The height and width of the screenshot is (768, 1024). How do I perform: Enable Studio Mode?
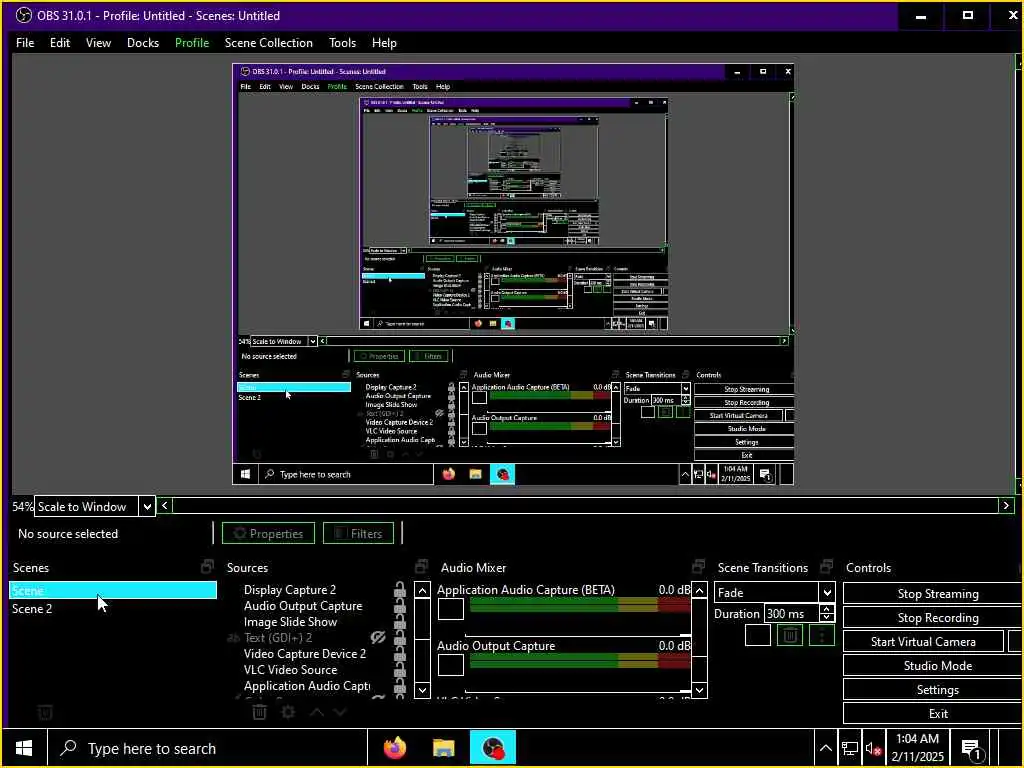click(937, 665)
